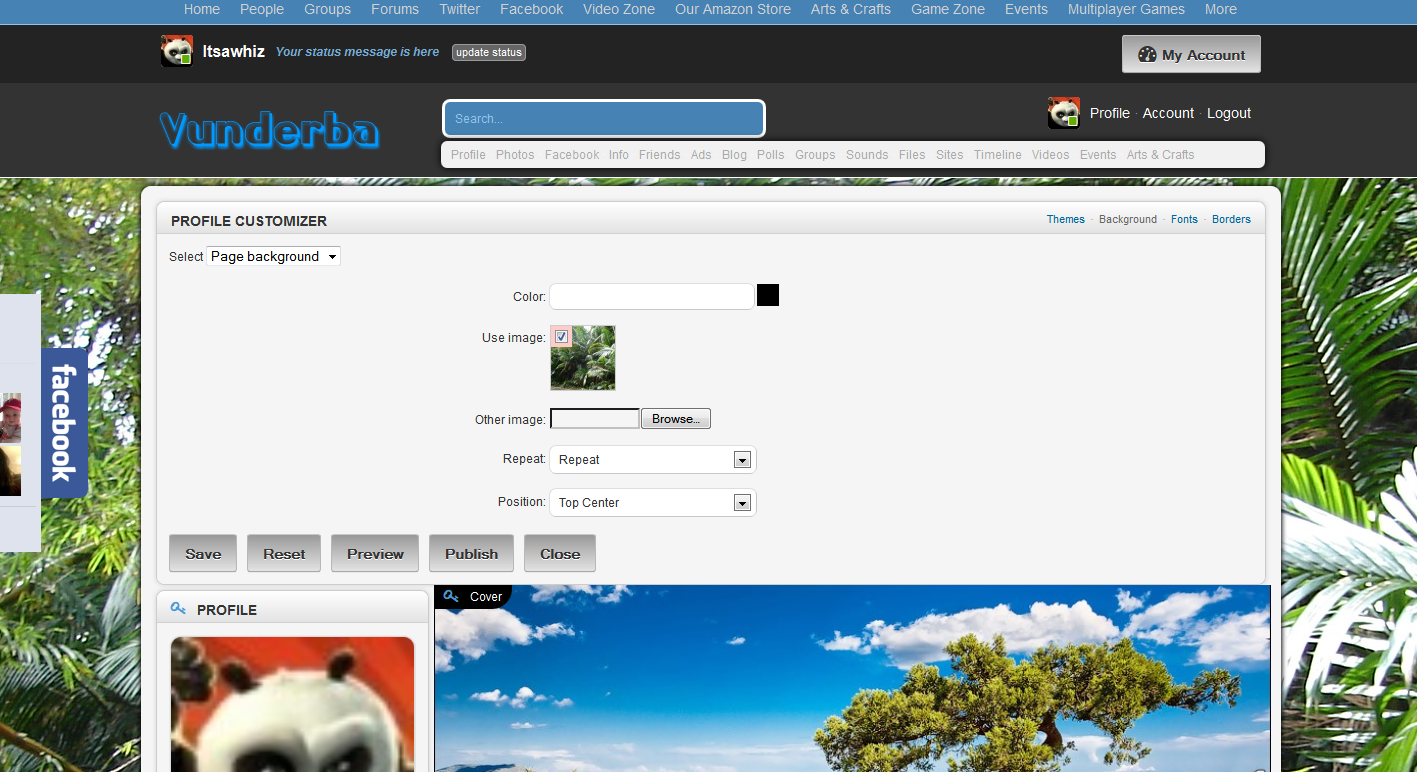This screenshot has width=1417, height=772.
Task: Uncheck the Use image checkbox
Action: coord(561,337)
